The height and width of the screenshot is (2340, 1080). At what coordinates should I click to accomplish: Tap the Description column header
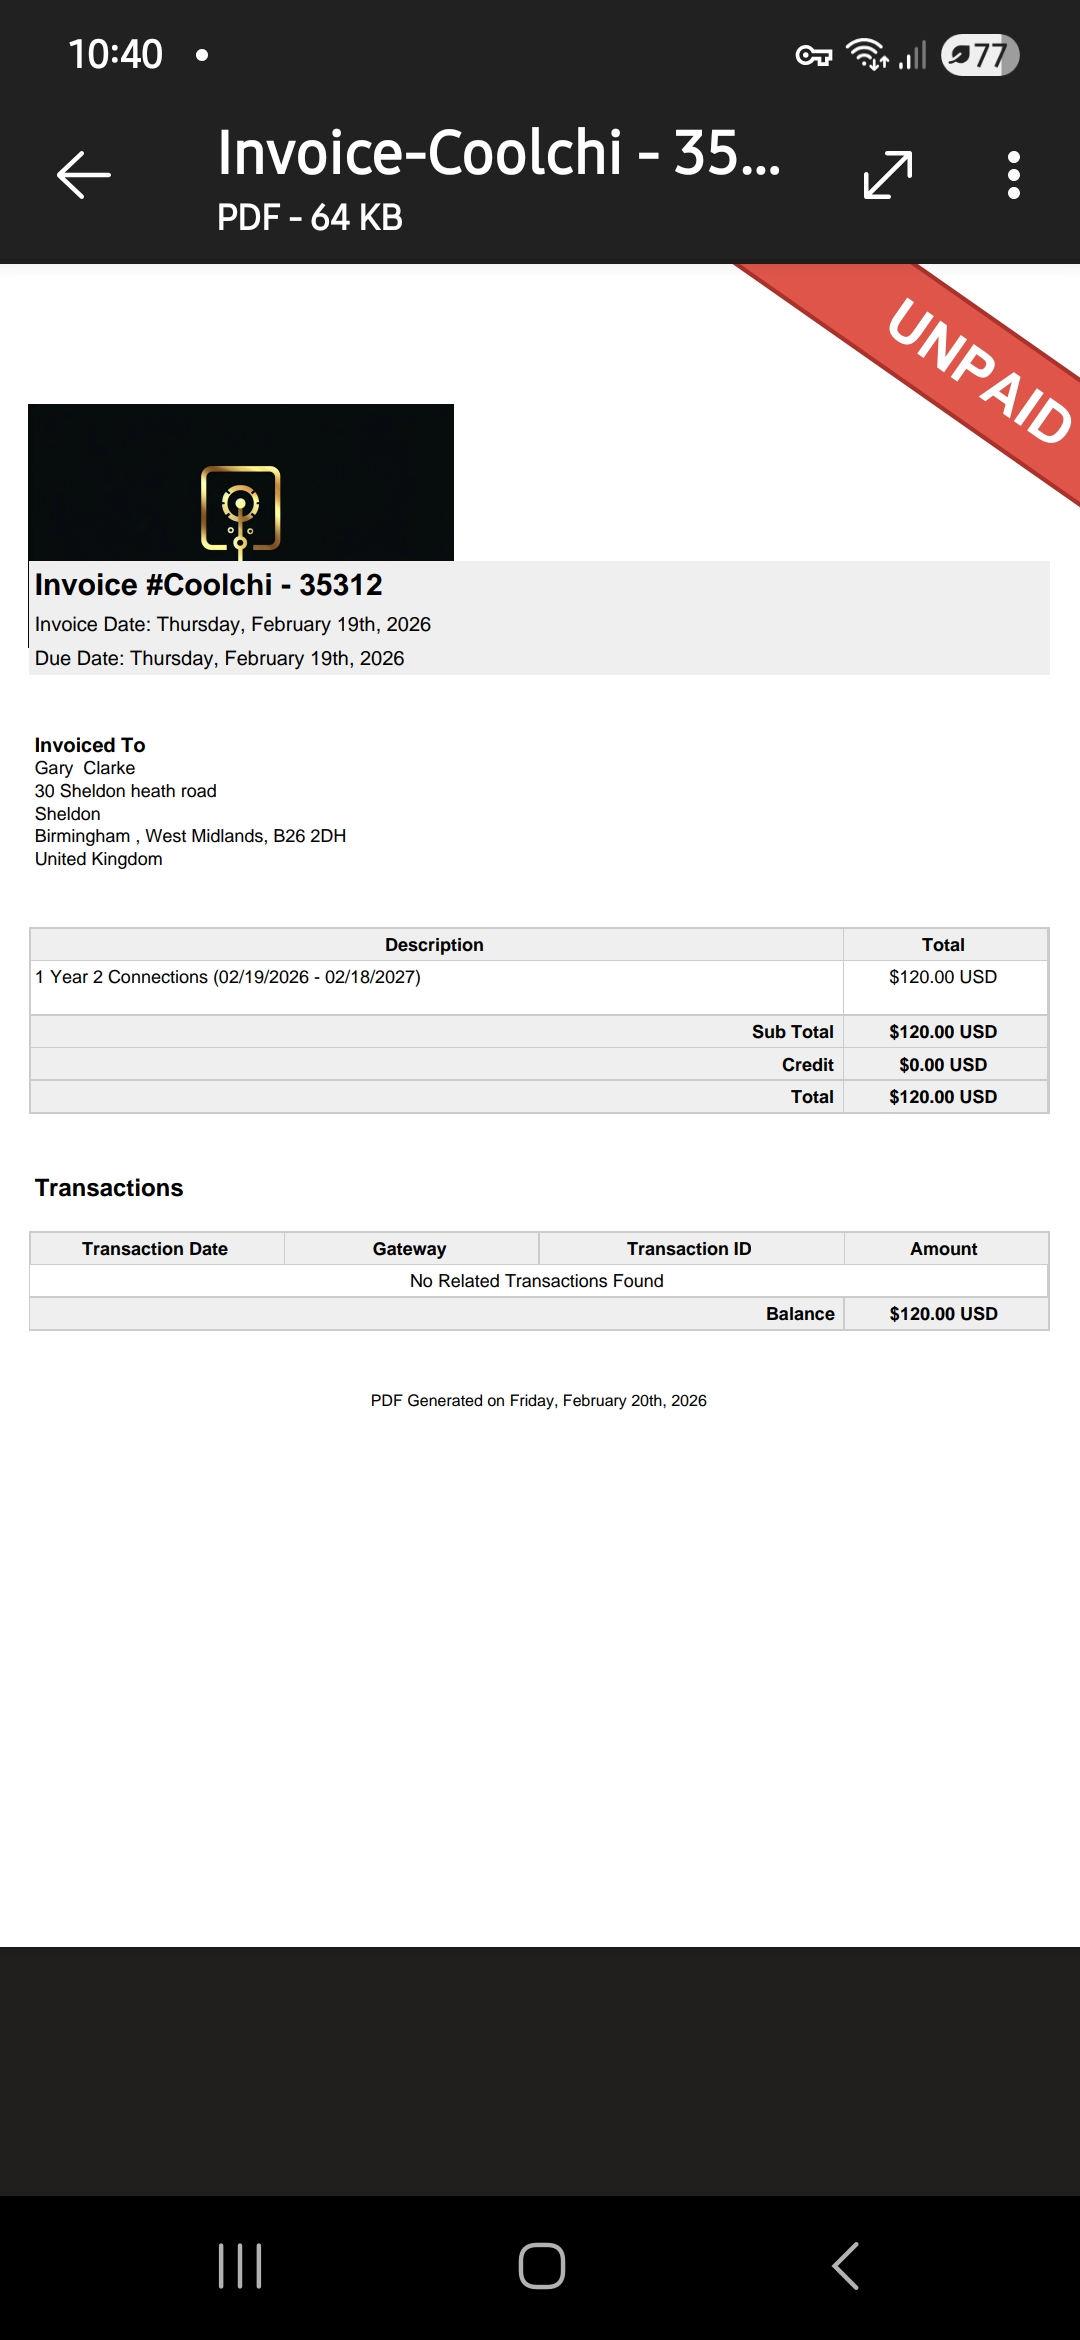(434, 945)
